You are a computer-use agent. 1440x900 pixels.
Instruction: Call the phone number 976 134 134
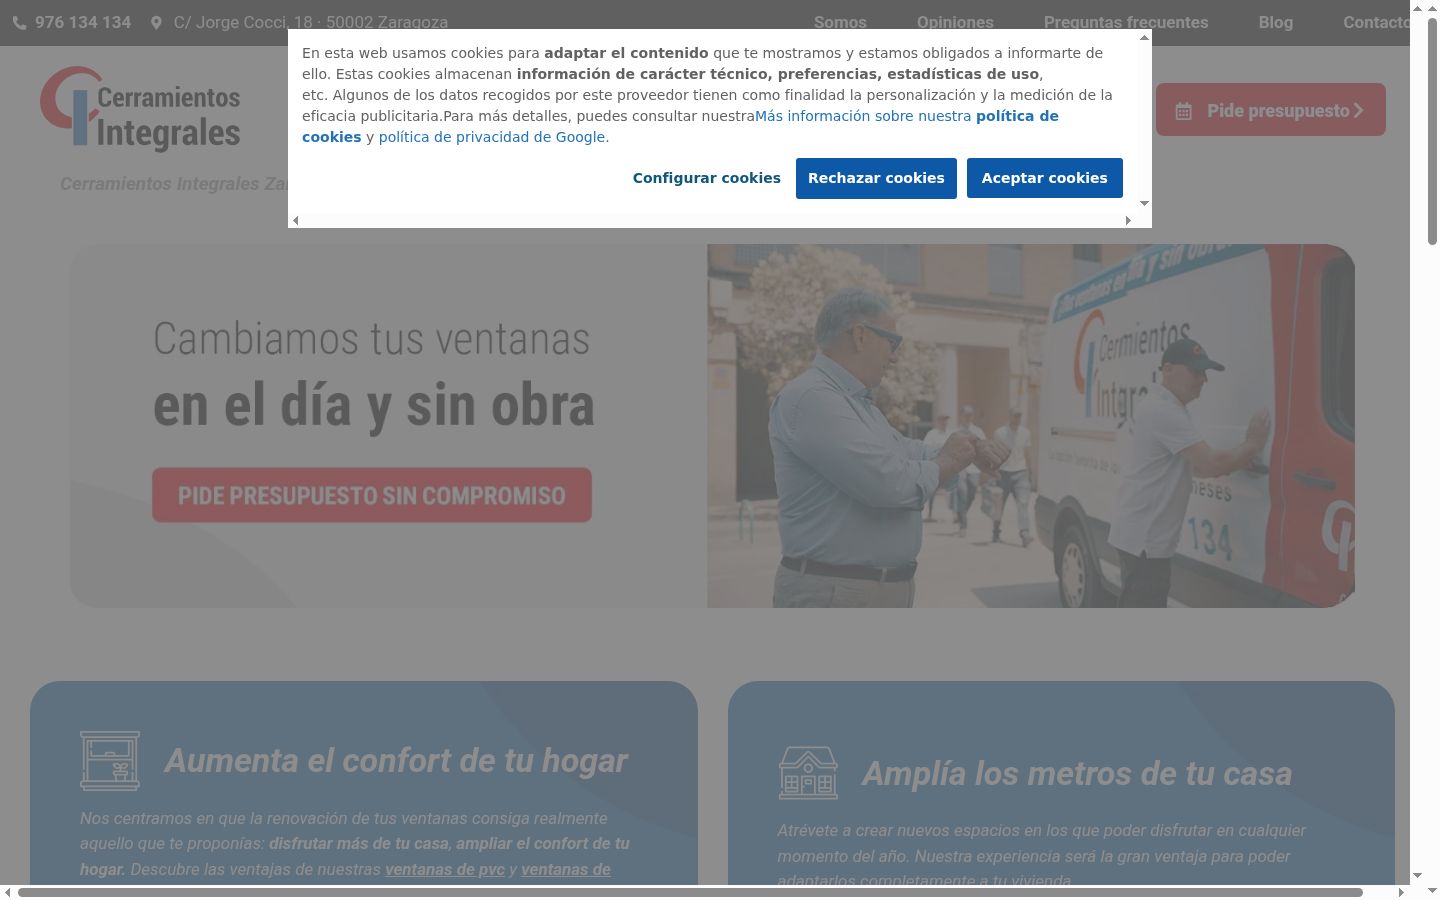coord(83,22)
